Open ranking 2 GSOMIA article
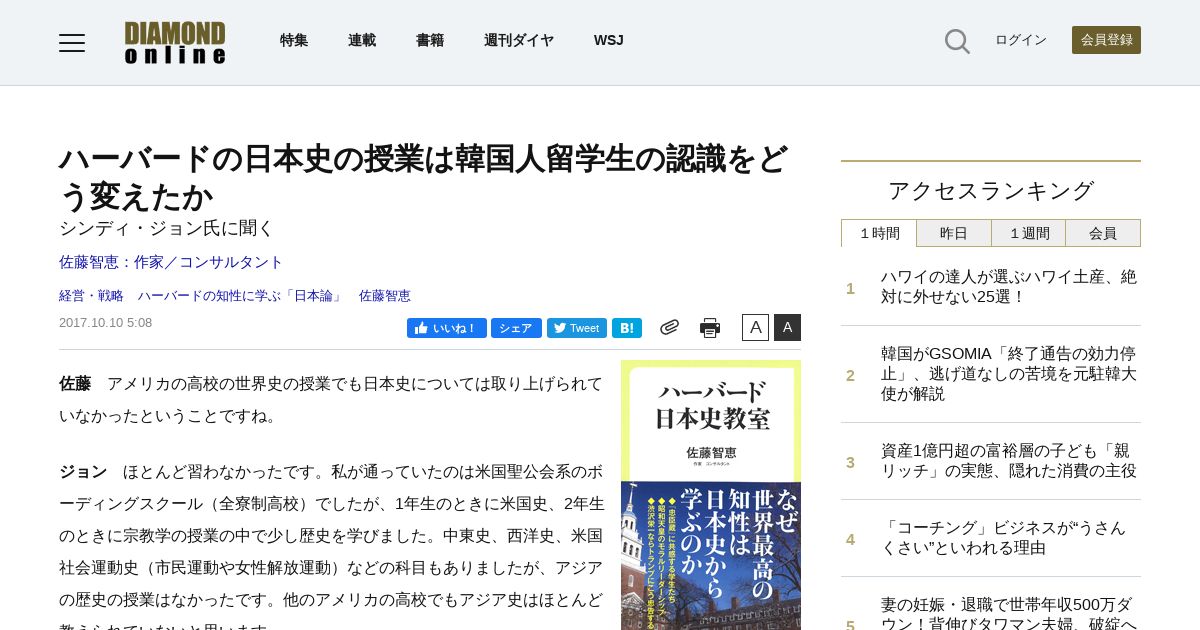The image size is (1200, 630). (1009, 374)
